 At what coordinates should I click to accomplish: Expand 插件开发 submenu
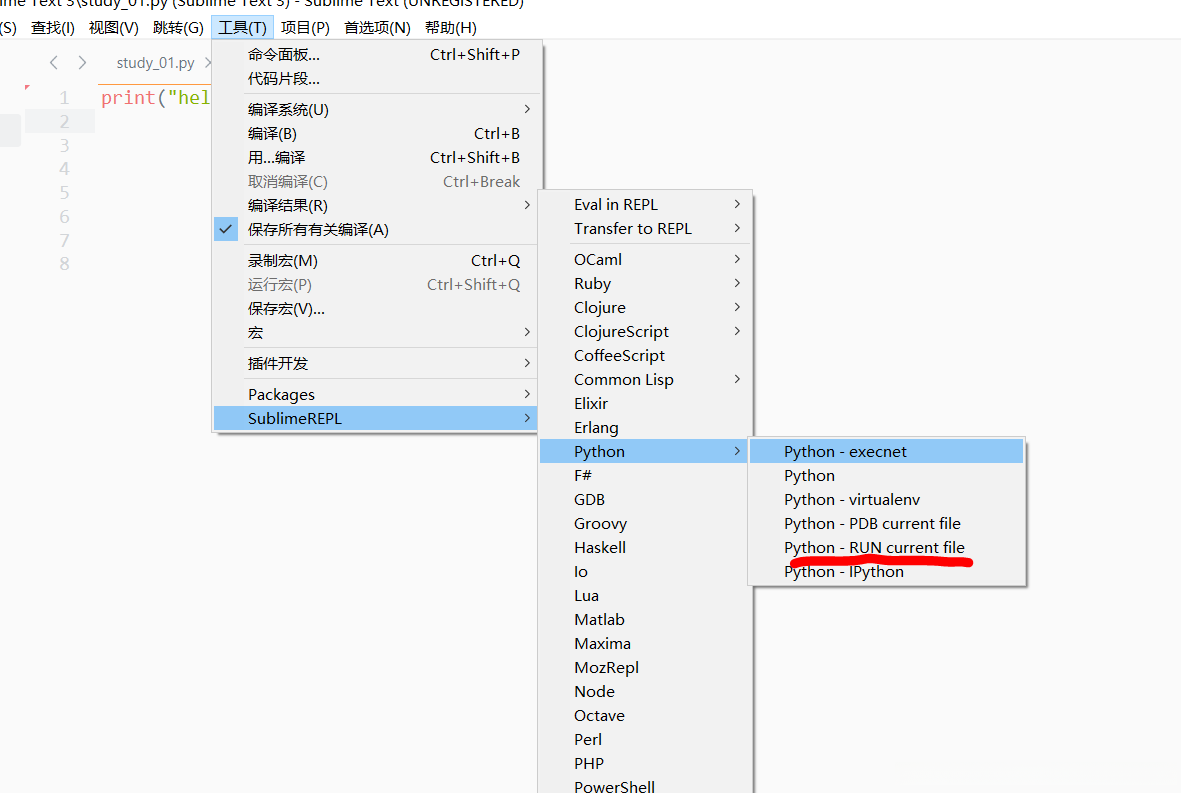(x=376, y=363)
